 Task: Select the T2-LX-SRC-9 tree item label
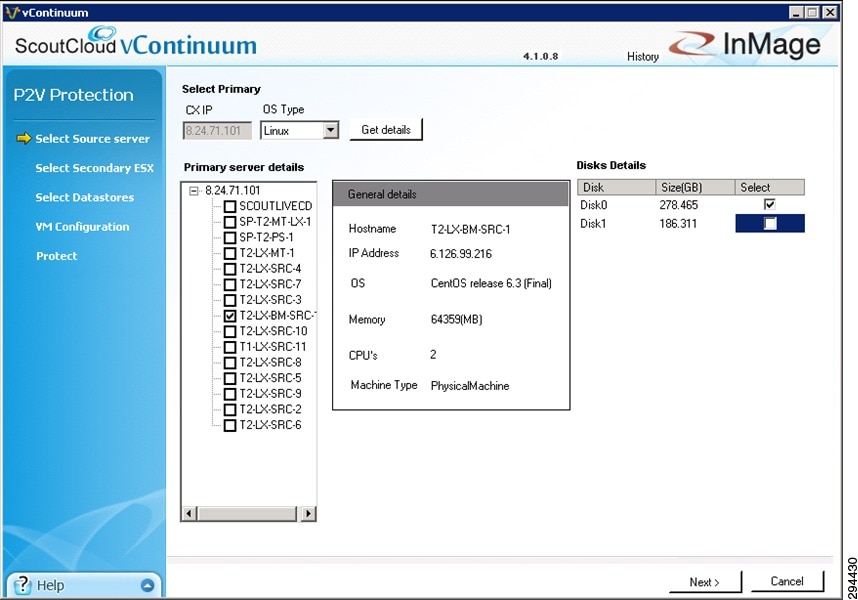click(270, 394)
